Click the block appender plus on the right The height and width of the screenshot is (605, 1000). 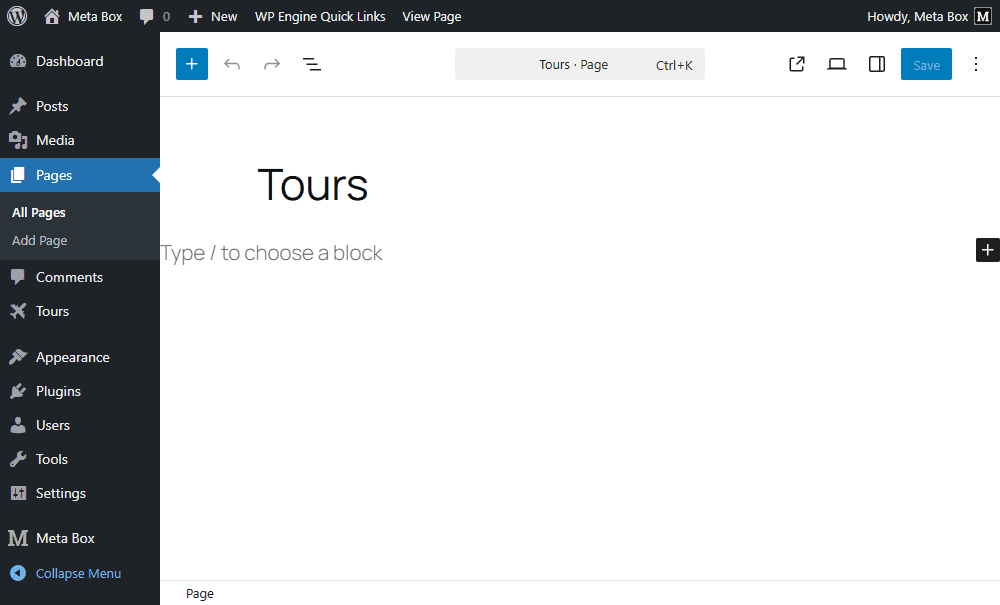pyautogui.click(x=987, y=250)
